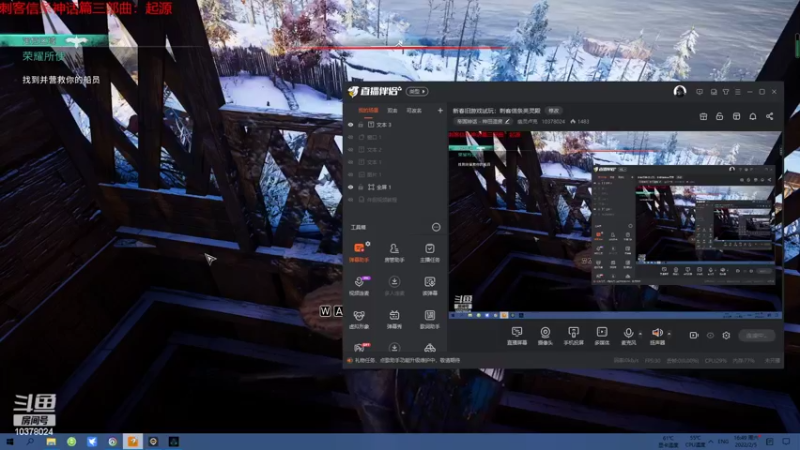
Task: Open the 歌词助手 lyrics assistant tool
Action: (430, 319)
